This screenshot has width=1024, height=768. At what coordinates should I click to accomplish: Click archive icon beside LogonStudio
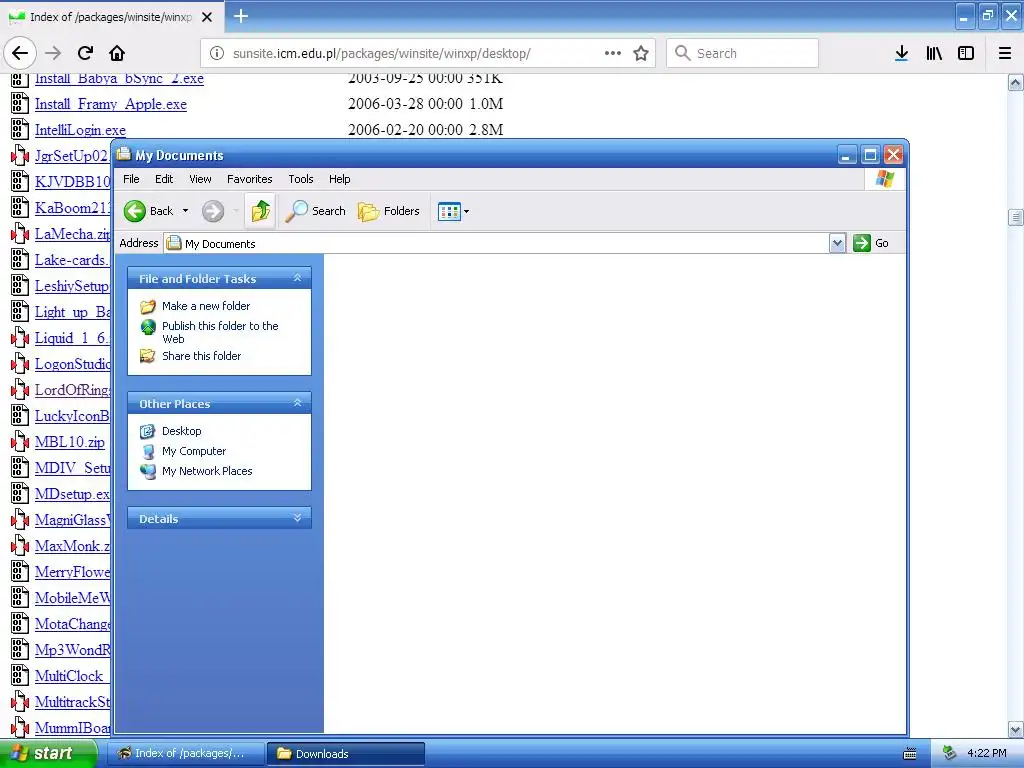[x=20, y=364]
